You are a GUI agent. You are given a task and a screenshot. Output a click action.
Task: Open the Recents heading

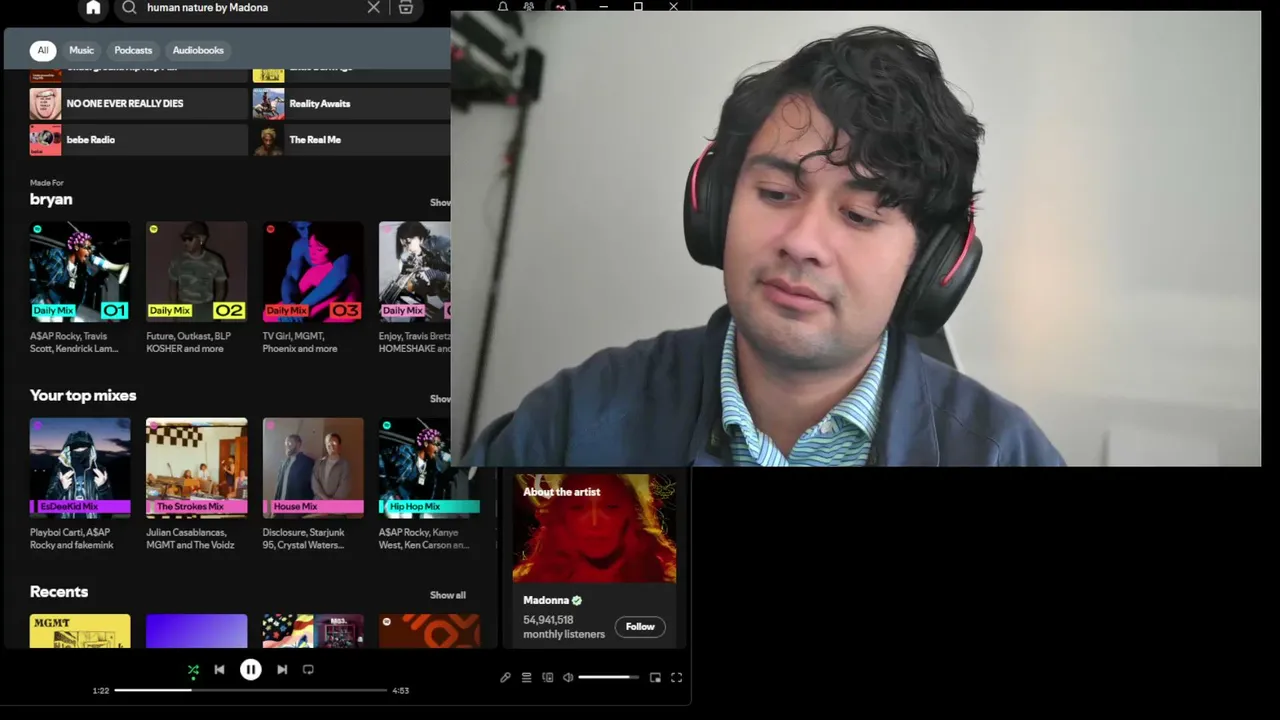tap(59, 592)
